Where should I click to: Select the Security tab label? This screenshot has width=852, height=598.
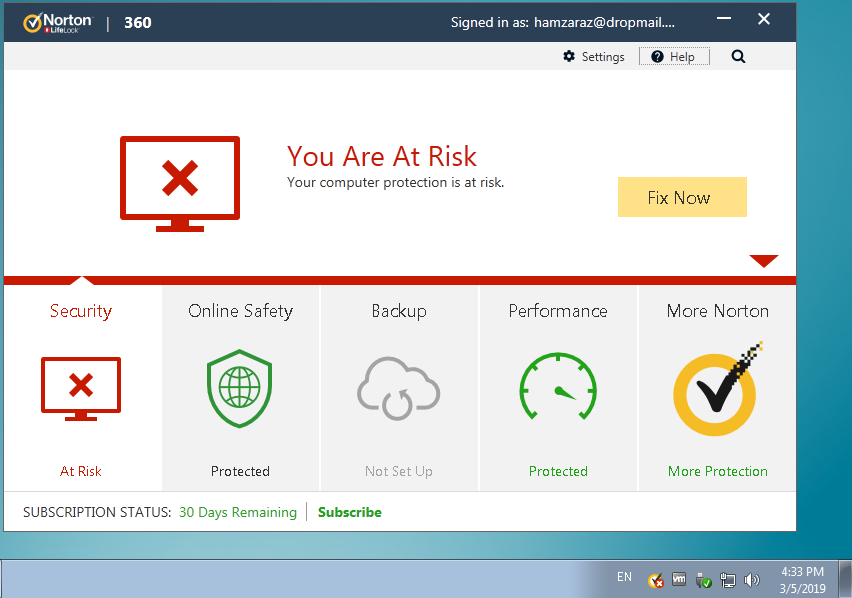81,311
